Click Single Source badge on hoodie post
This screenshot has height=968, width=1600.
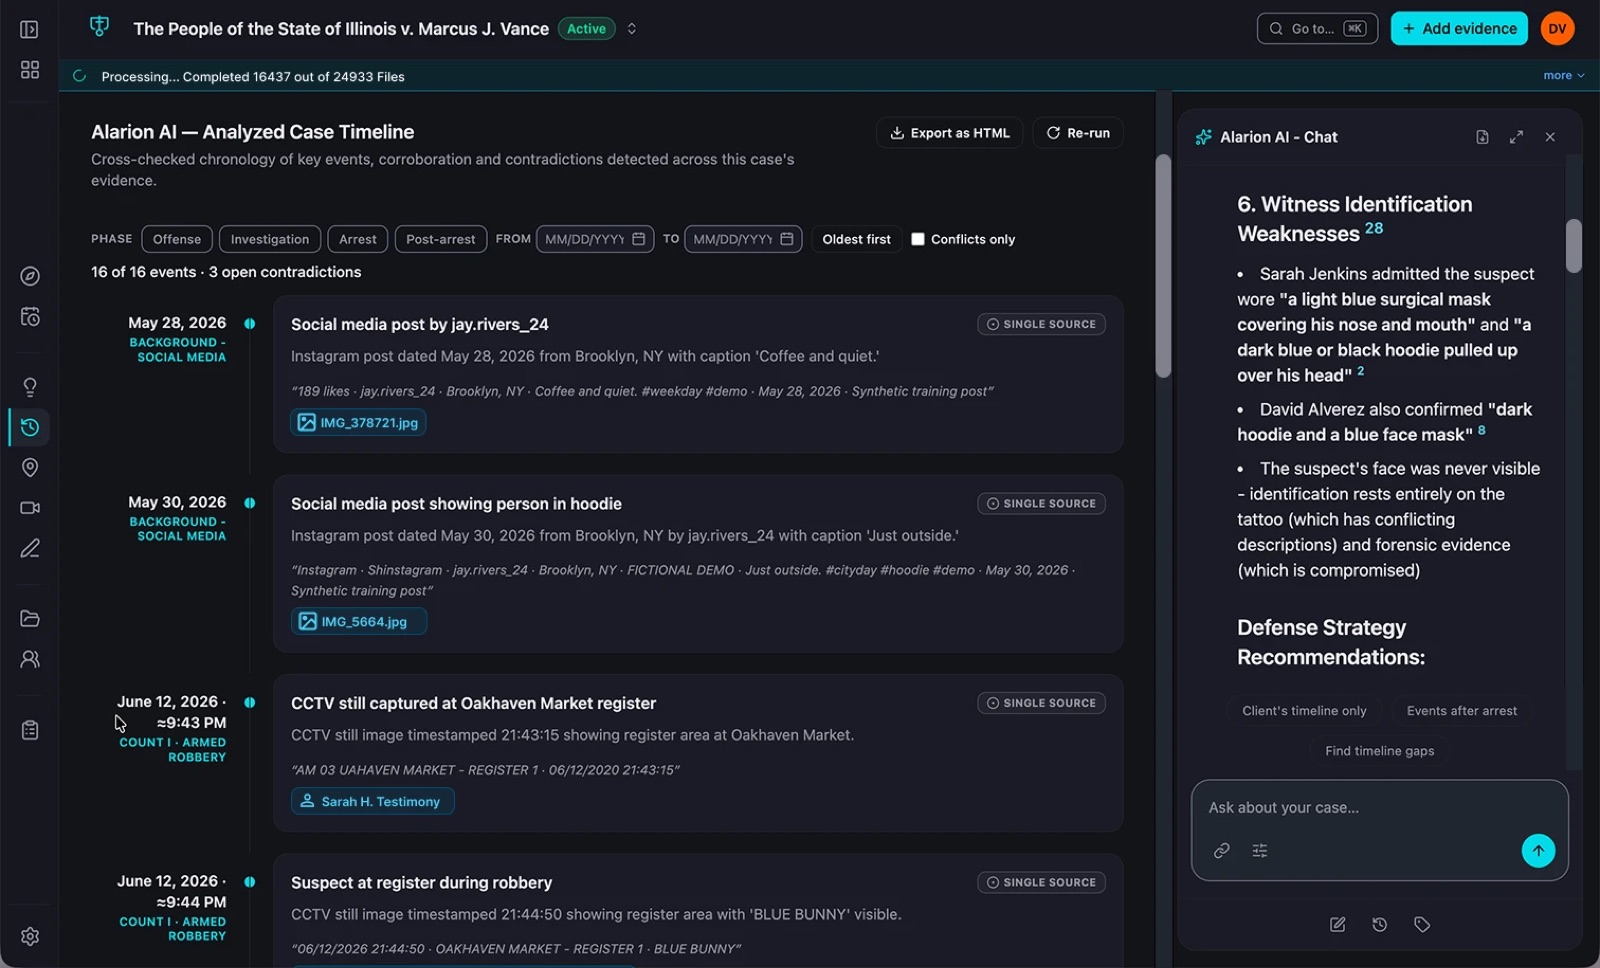(x=1041, y=504)
